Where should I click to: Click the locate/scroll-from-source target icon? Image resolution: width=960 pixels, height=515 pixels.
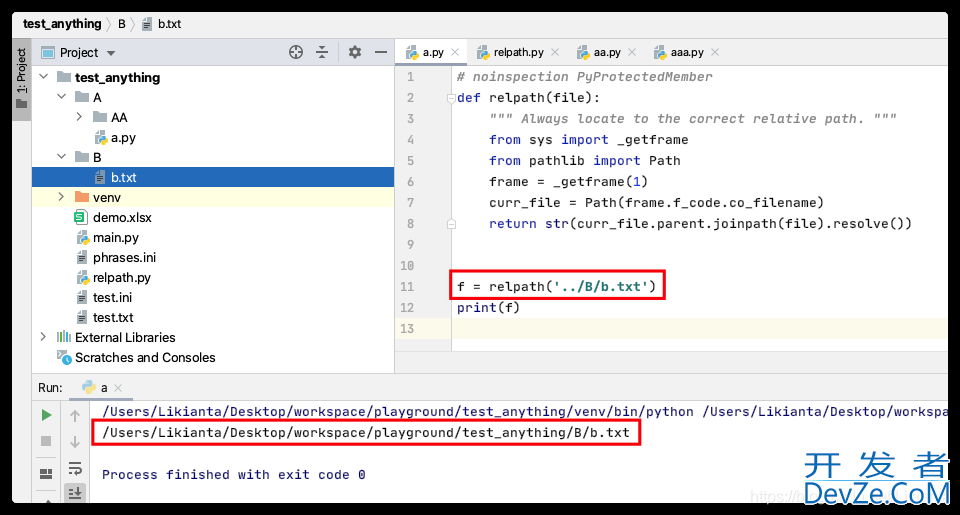coord(296,53)
